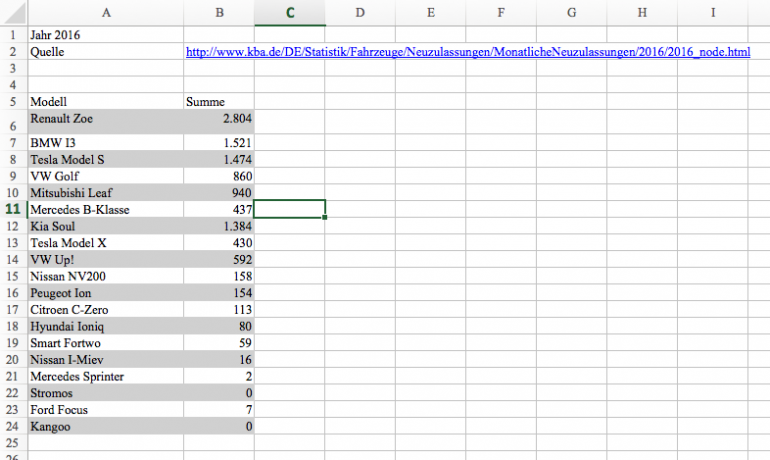Select the 'BMW I3' cell
This screenshot has height=460, width=770.
[106, 143]
